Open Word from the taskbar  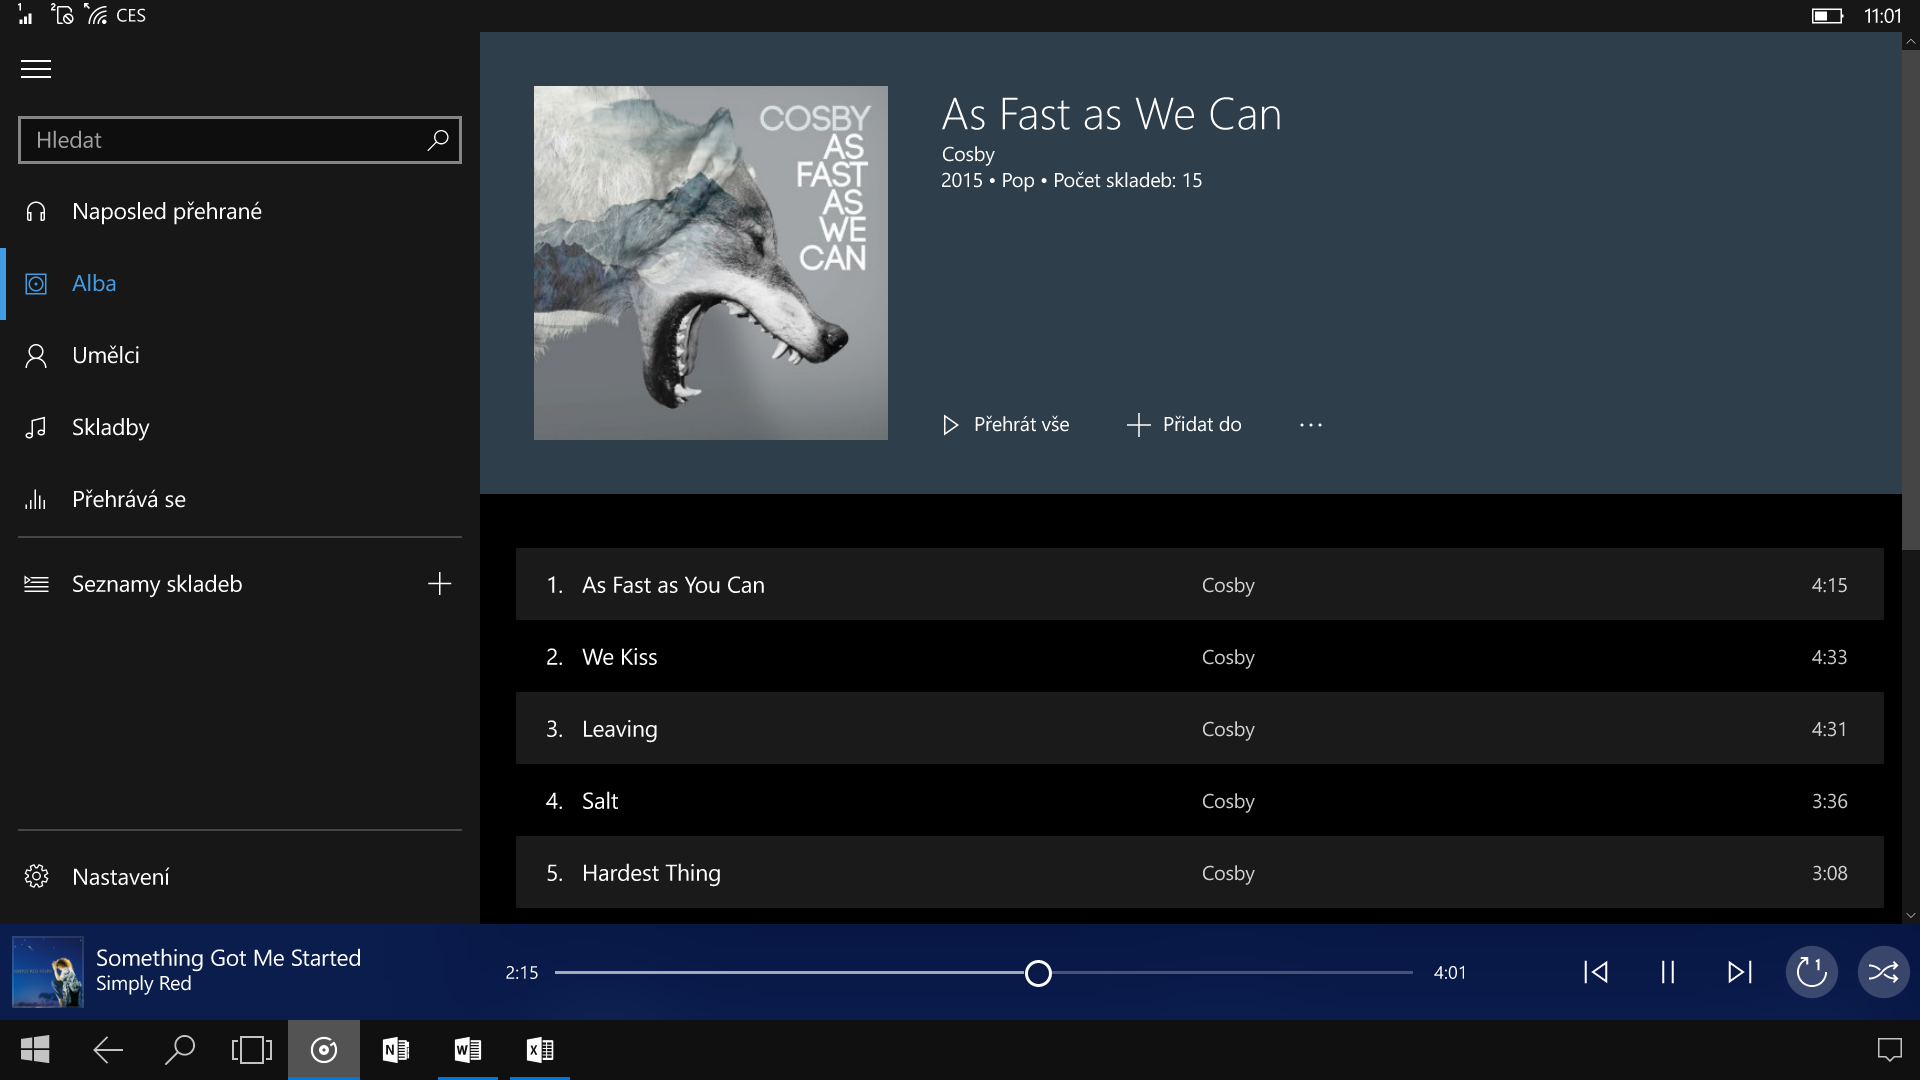tap(467, 1049)
